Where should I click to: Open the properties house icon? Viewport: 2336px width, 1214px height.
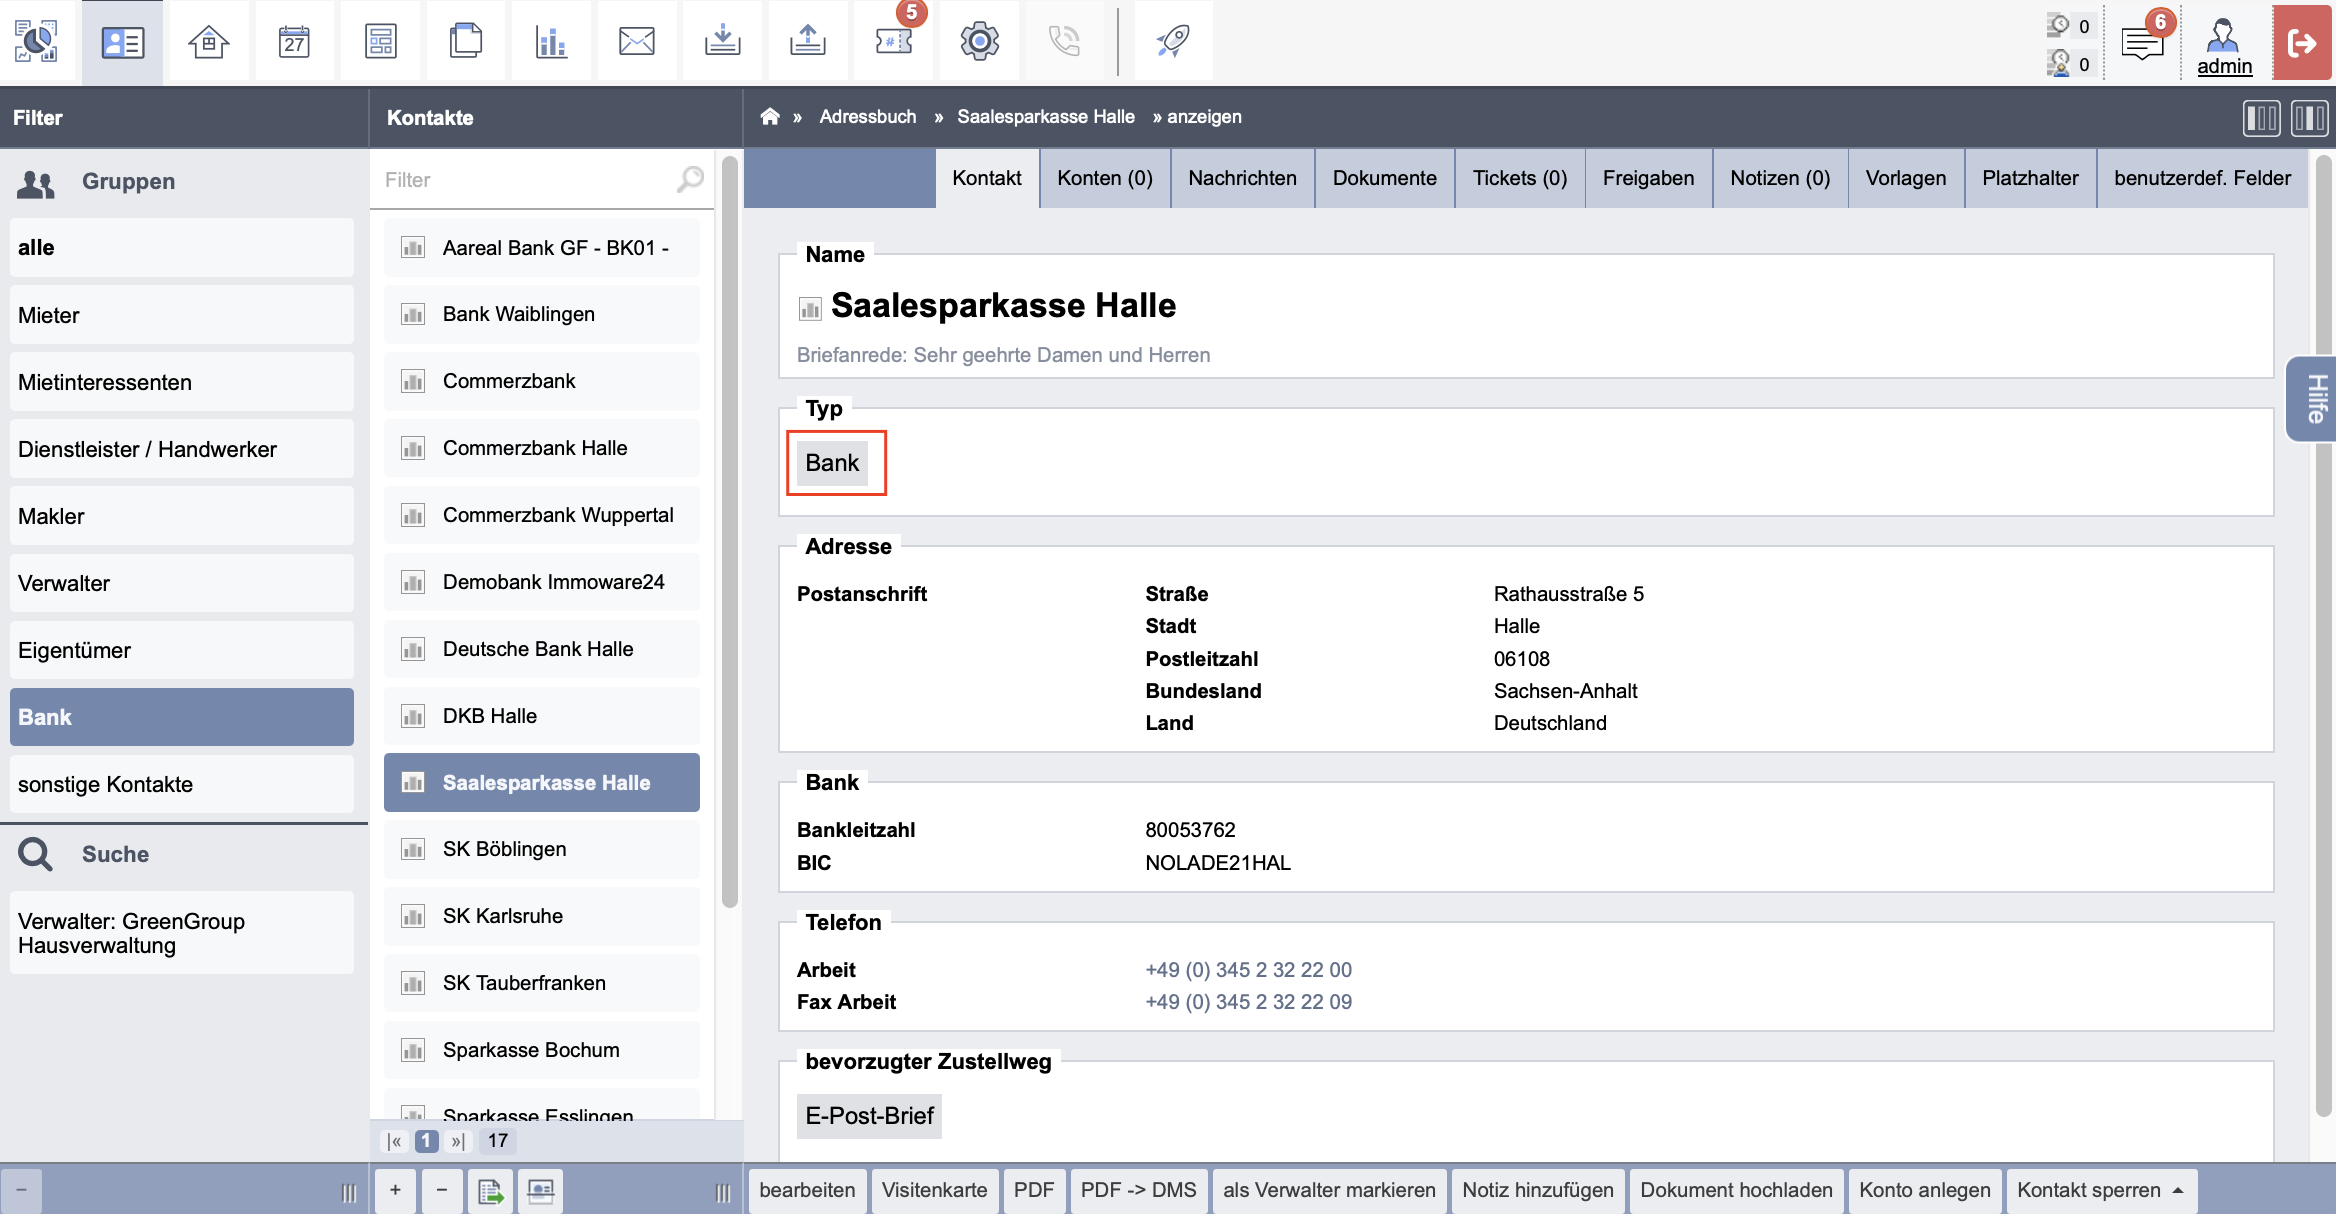[x=208, y=41]
